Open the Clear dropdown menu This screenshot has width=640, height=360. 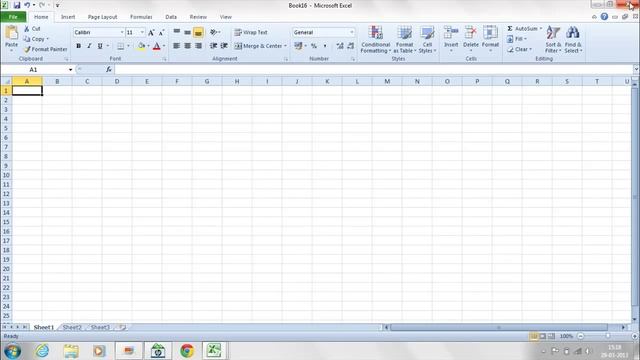(520, 49)
